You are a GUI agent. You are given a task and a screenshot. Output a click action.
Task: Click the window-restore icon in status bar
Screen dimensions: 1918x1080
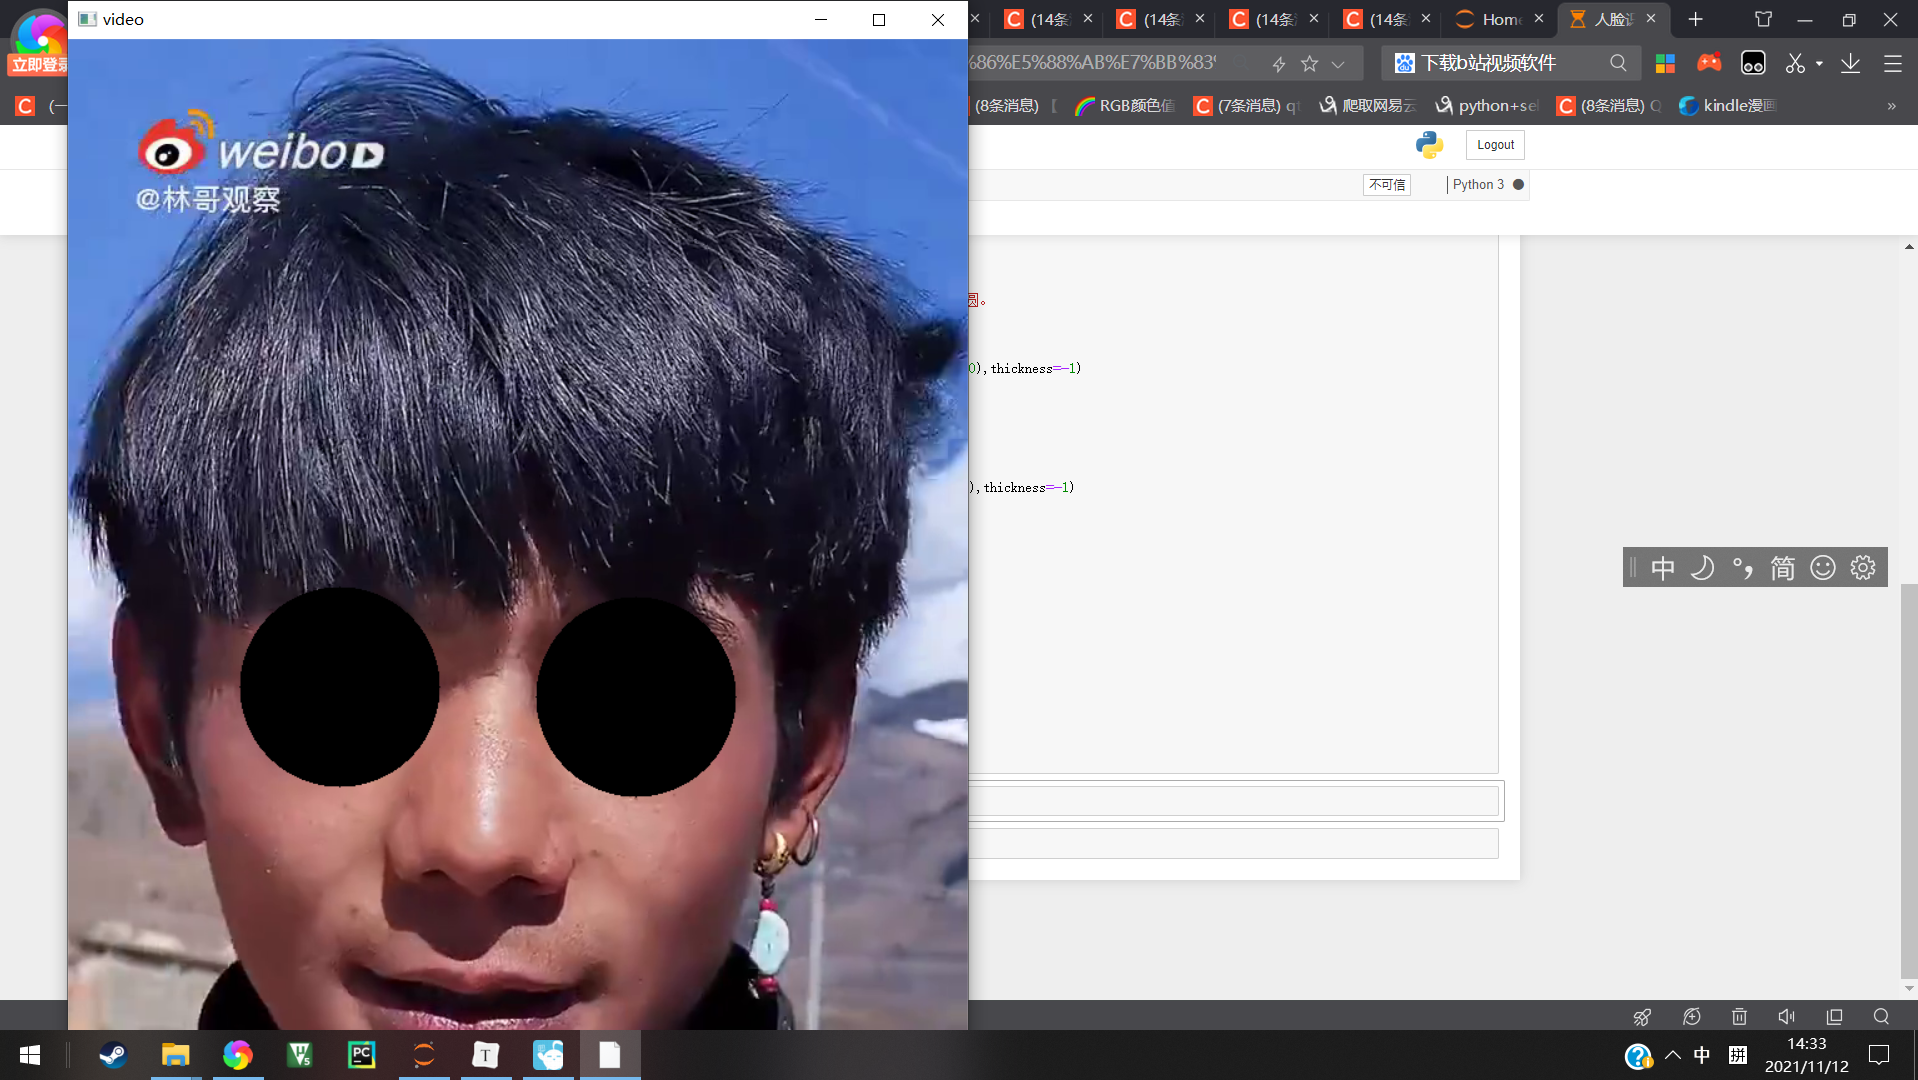(1834, 1017)
